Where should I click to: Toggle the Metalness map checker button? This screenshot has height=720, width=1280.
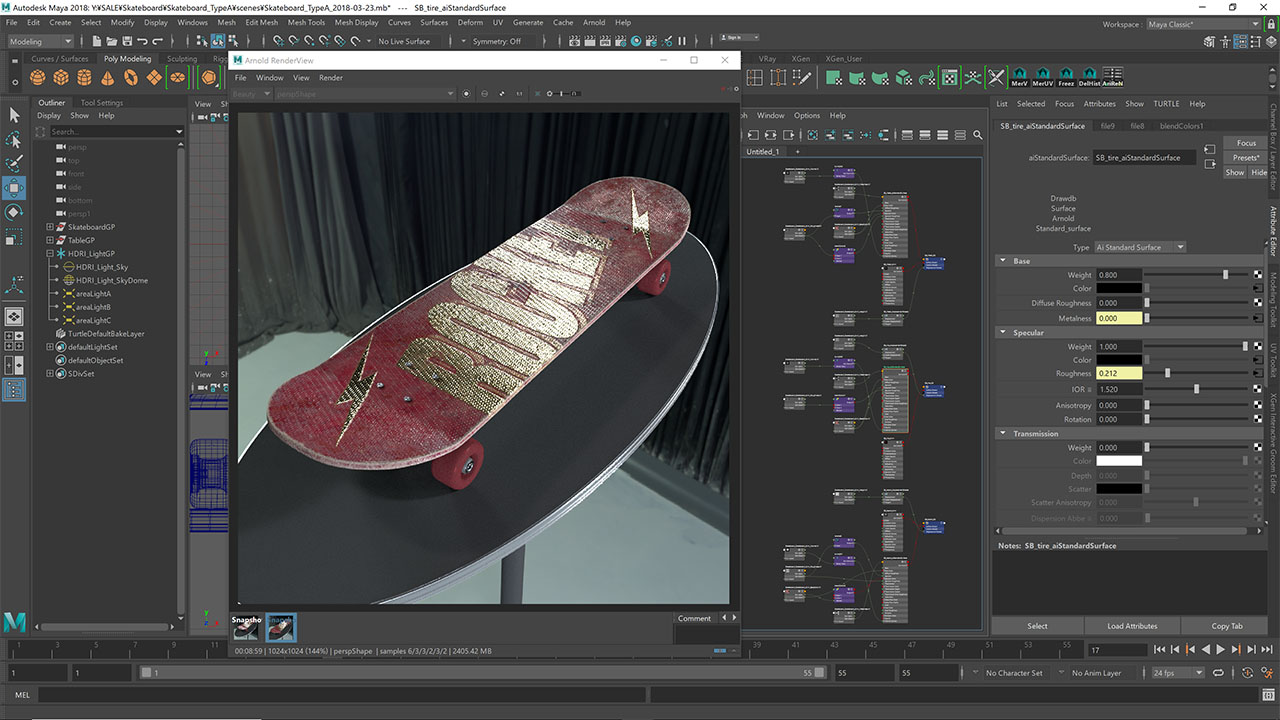click(1258, 318)
